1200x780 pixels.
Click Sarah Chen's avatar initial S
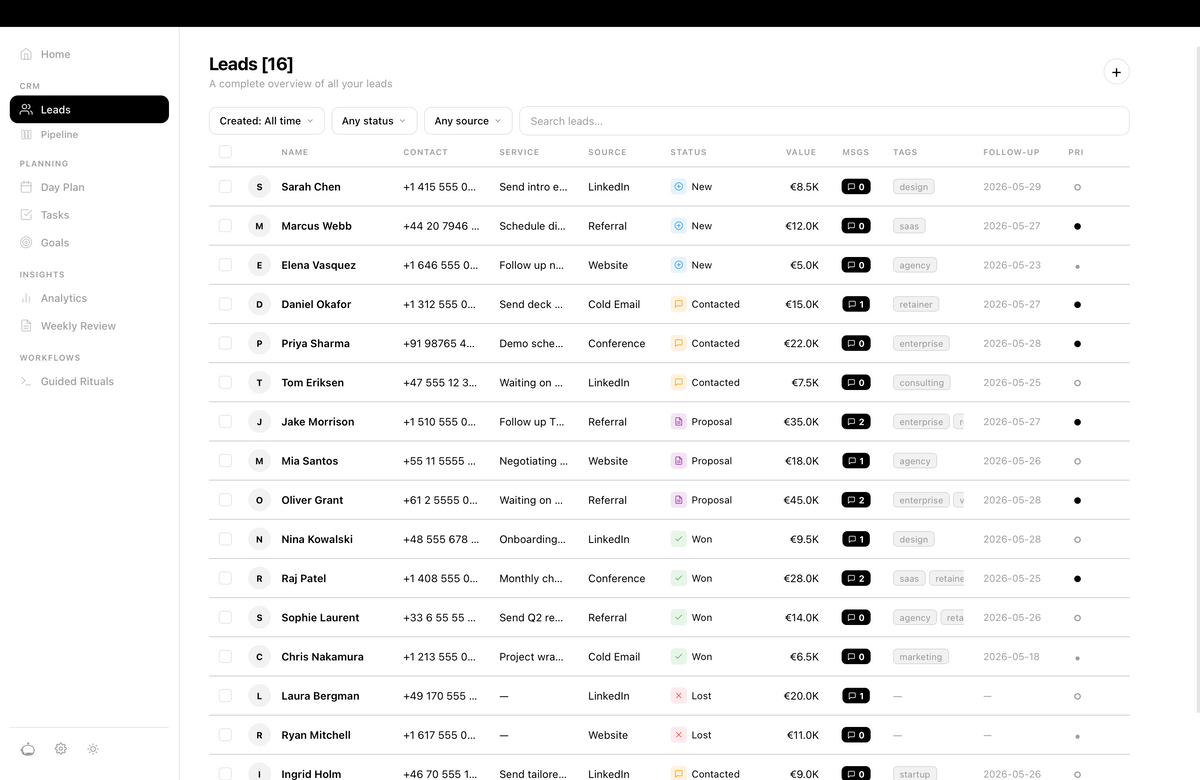[260, 187]
